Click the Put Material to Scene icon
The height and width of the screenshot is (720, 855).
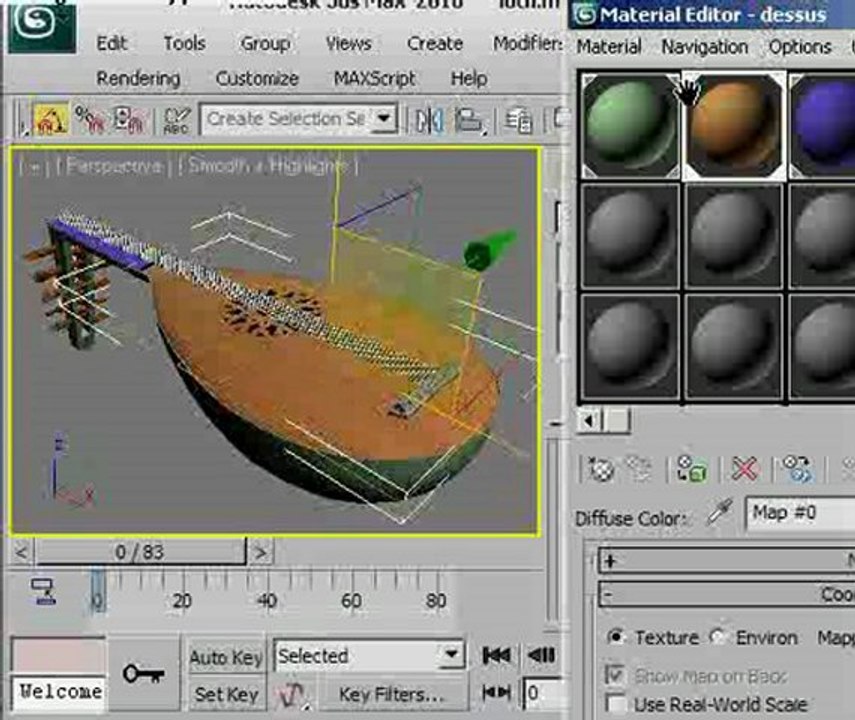click(x=638, y=469)
